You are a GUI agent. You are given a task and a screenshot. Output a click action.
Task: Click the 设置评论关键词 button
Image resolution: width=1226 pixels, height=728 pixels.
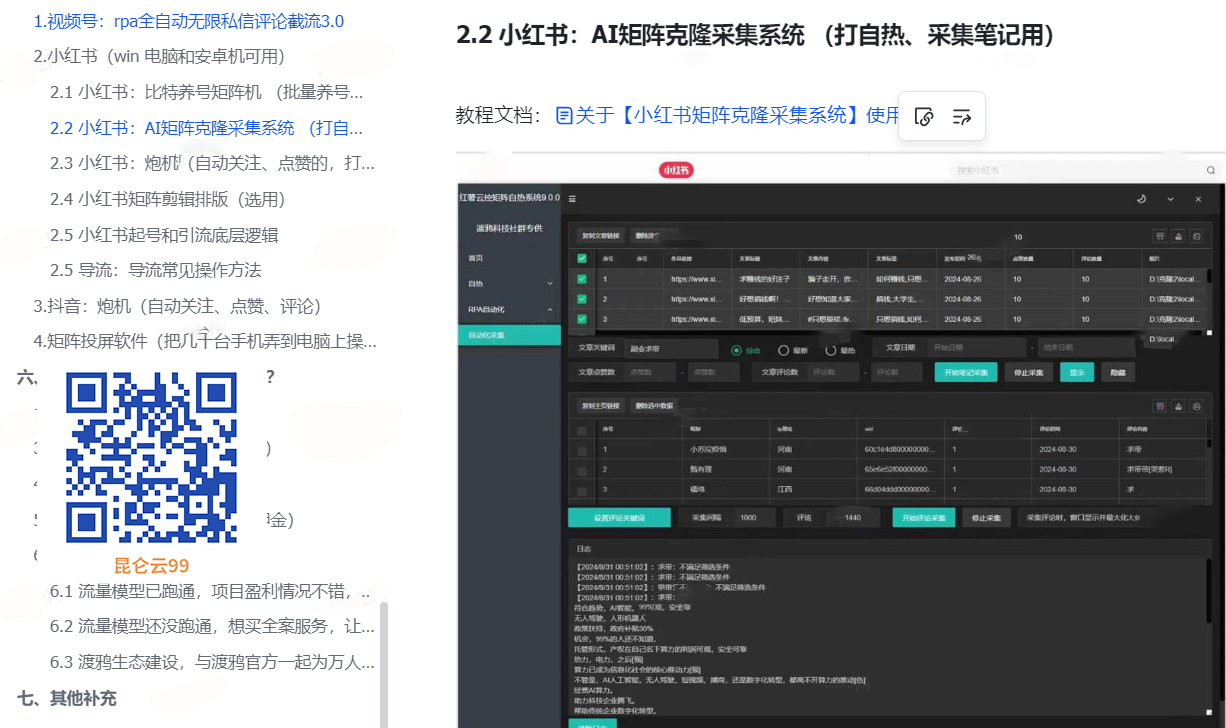[x=620, y=518]
